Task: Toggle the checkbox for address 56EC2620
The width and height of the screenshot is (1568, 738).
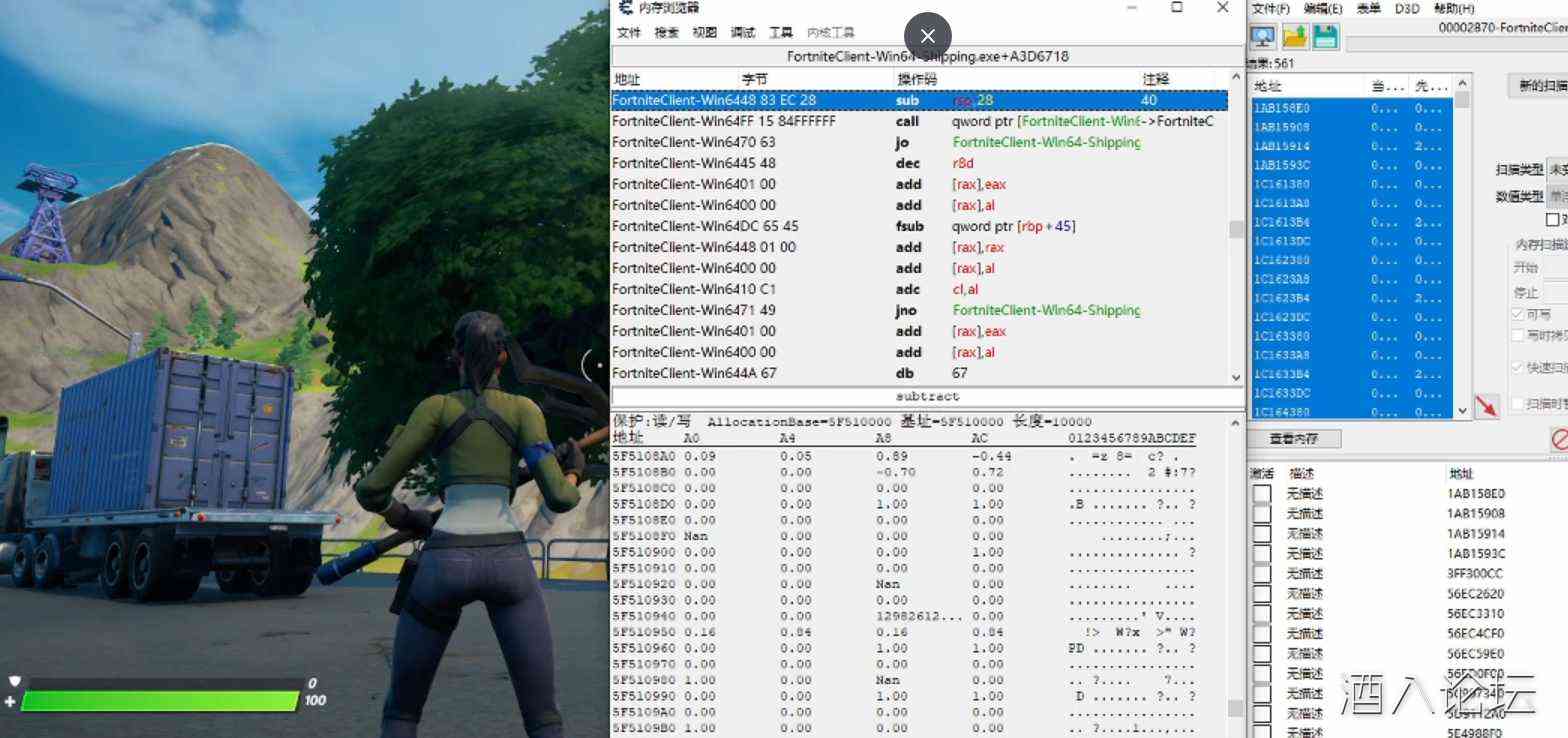Action: [1262, 594]
